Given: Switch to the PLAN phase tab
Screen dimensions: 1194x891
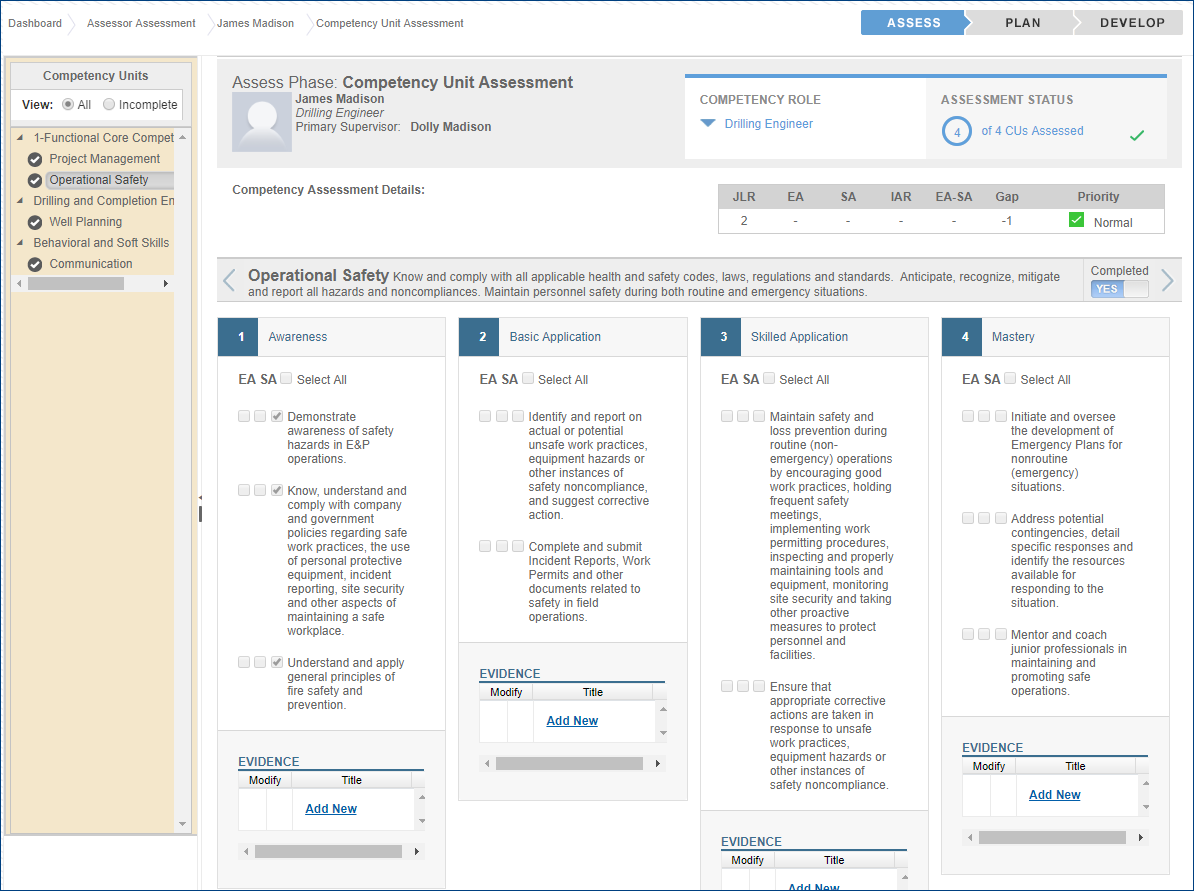Looking at the screenshot, I should click(1023, 23).
